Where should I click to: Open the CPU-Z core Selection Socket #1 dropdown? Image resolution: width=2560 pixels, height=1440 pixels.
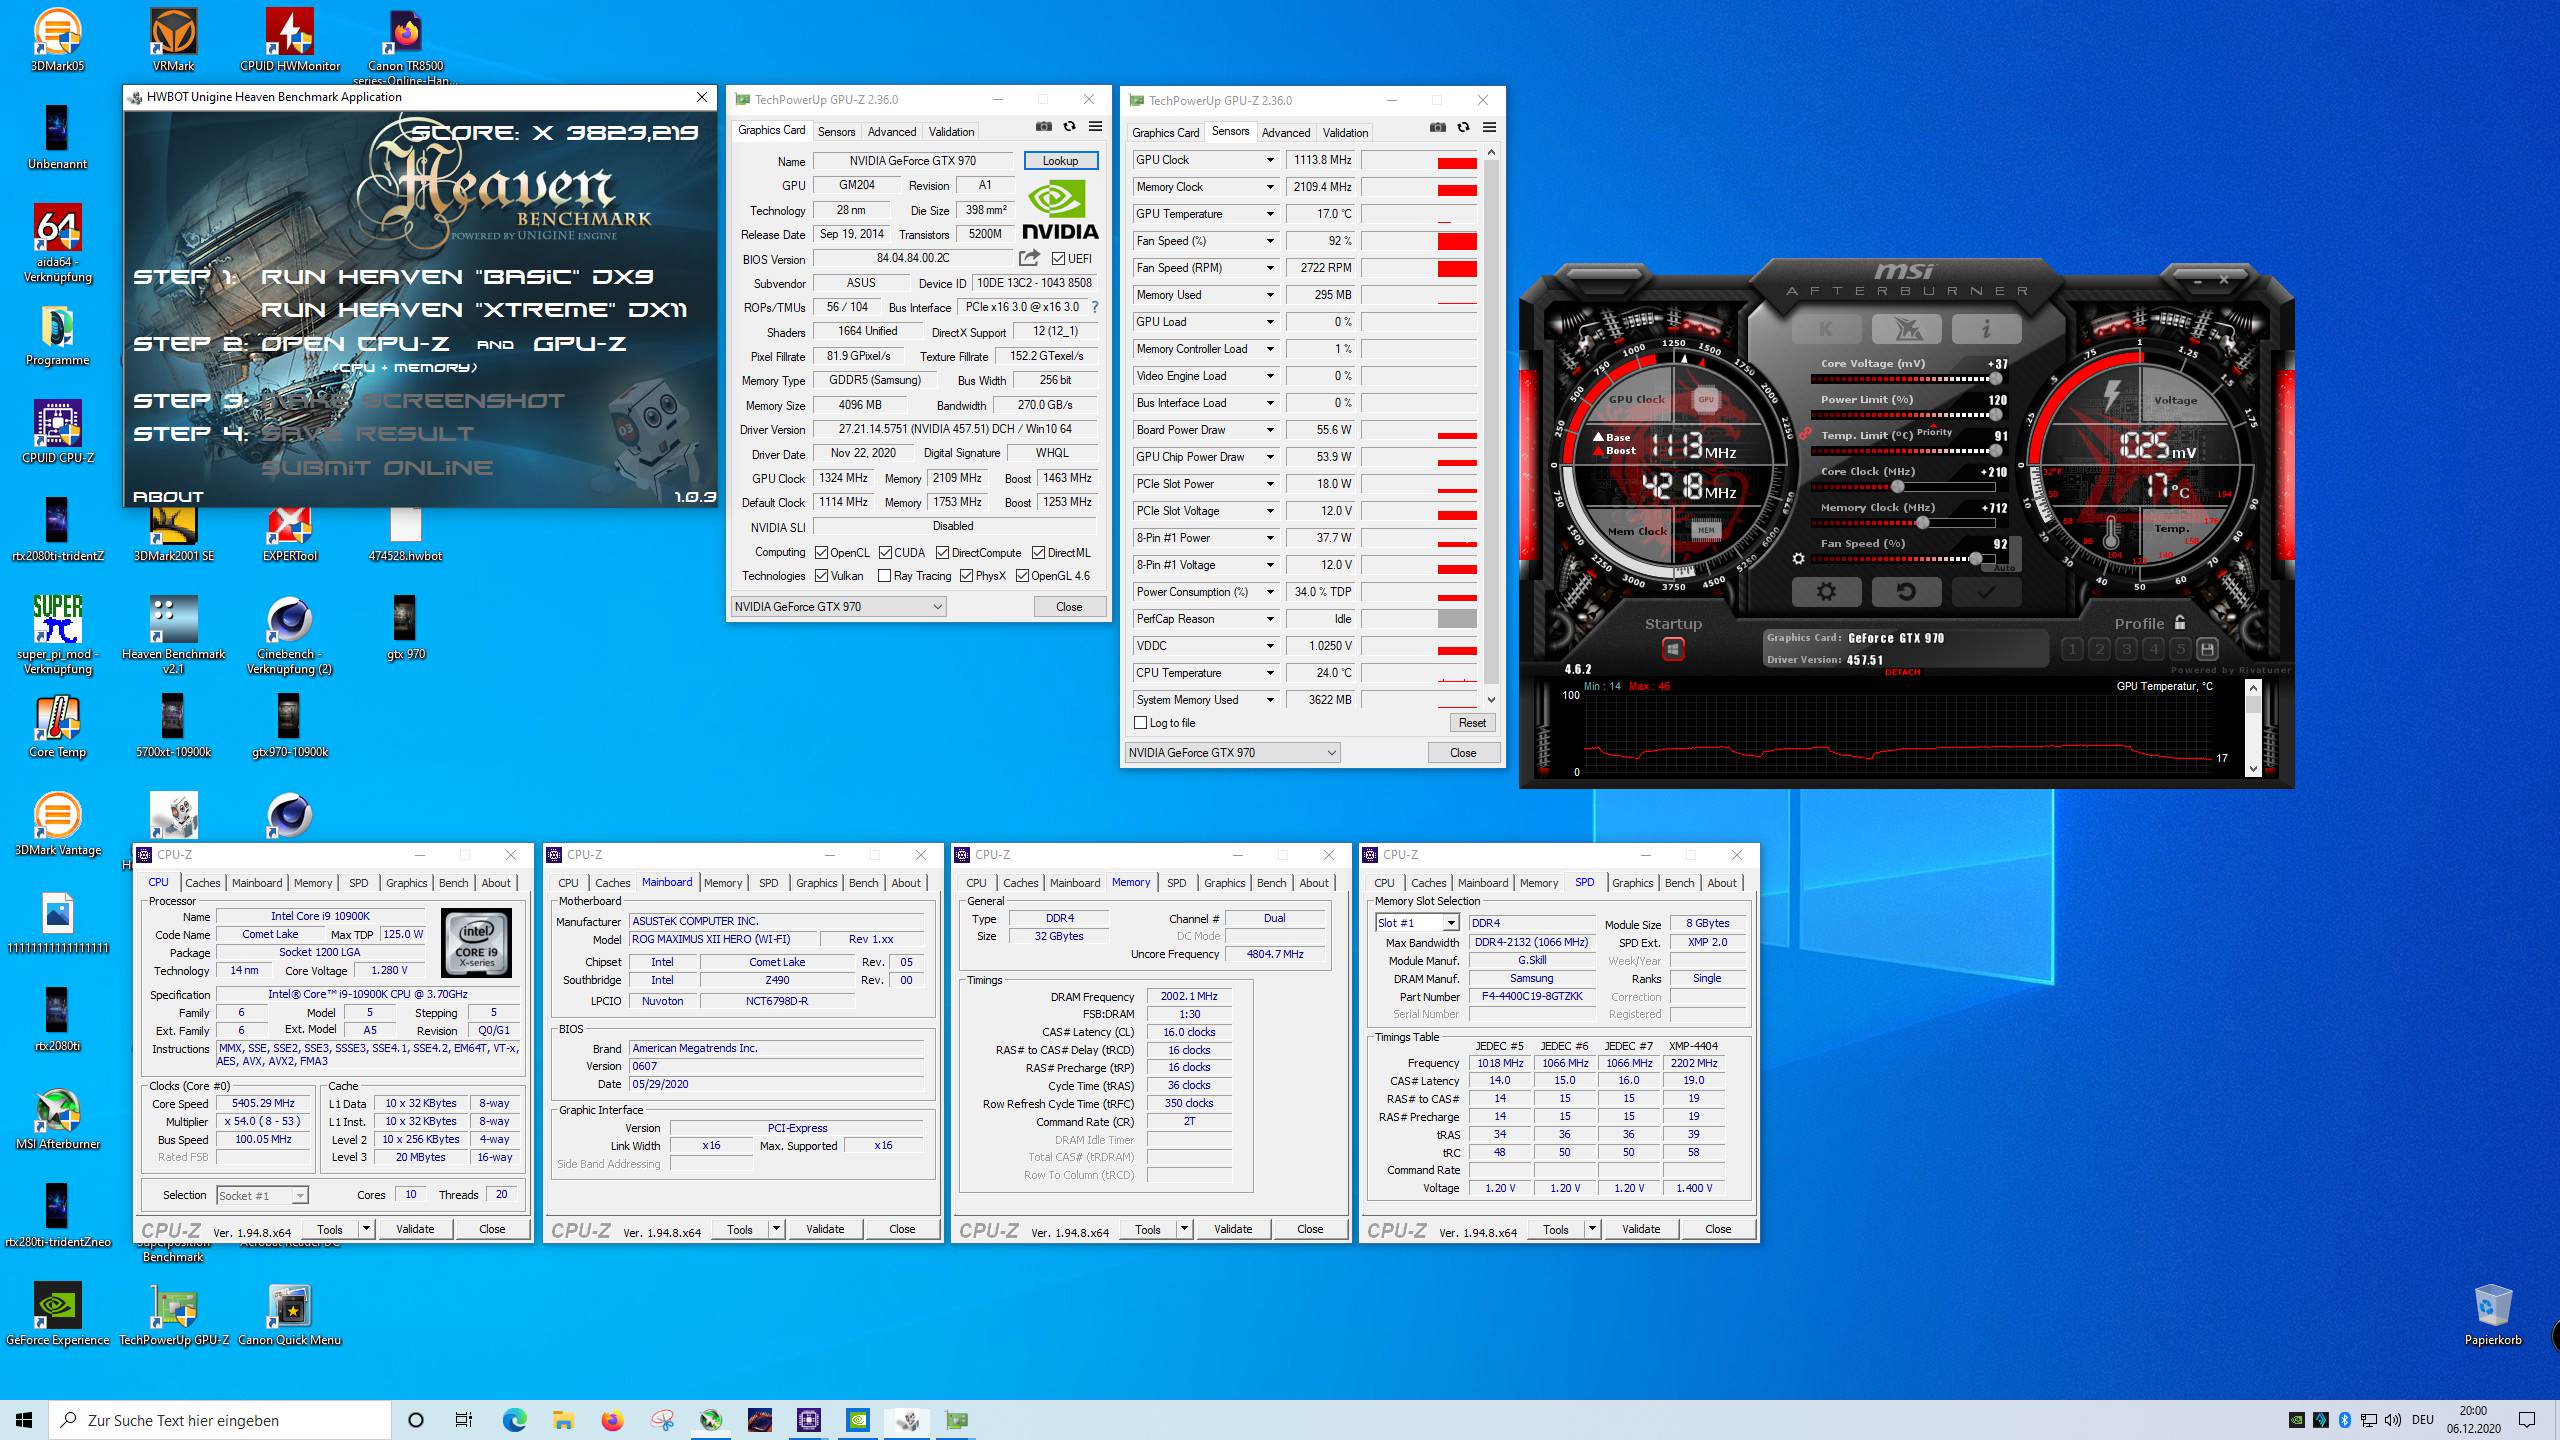[262, 1195]
